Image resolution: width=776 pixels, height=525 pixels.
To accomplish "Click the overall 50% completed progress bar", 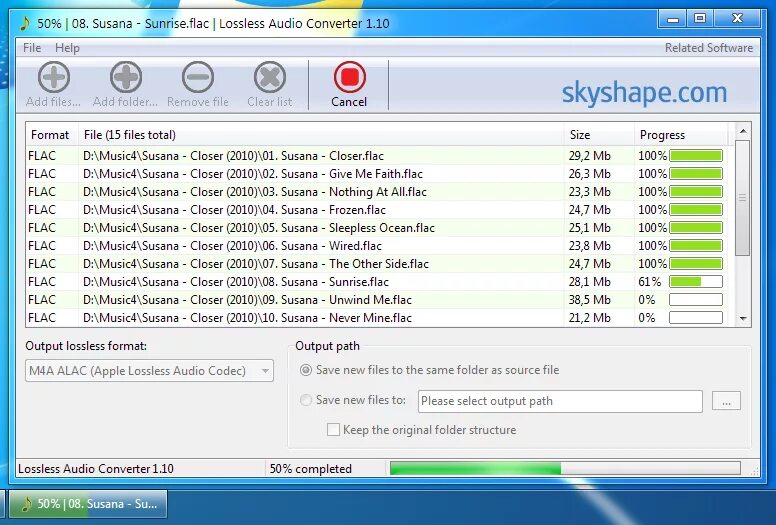I will pos(565,468).
